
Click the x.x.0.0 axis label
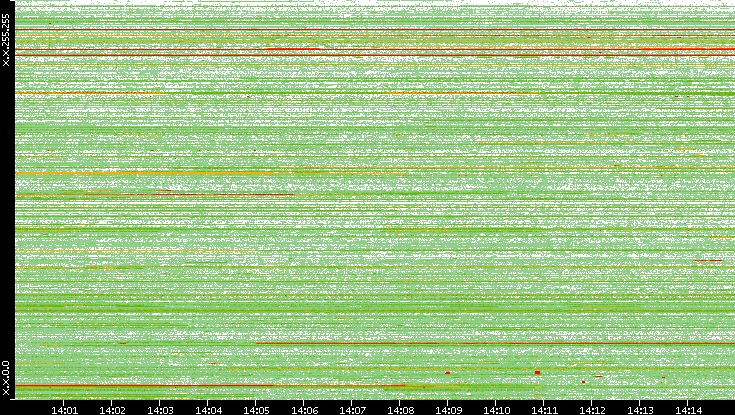pyautogui.click(x=6, y=378)
